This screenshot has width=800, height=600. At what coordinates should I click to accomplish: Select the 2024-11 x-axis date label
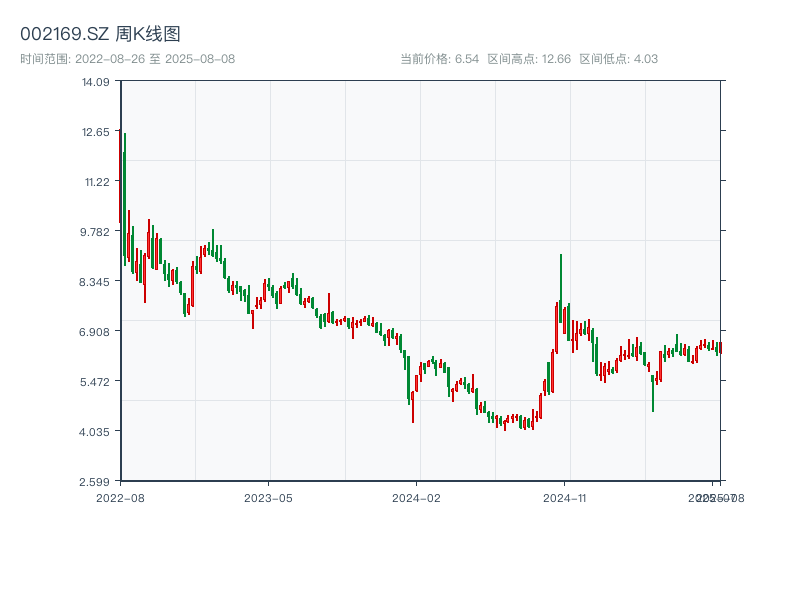[x=565, y=497]
